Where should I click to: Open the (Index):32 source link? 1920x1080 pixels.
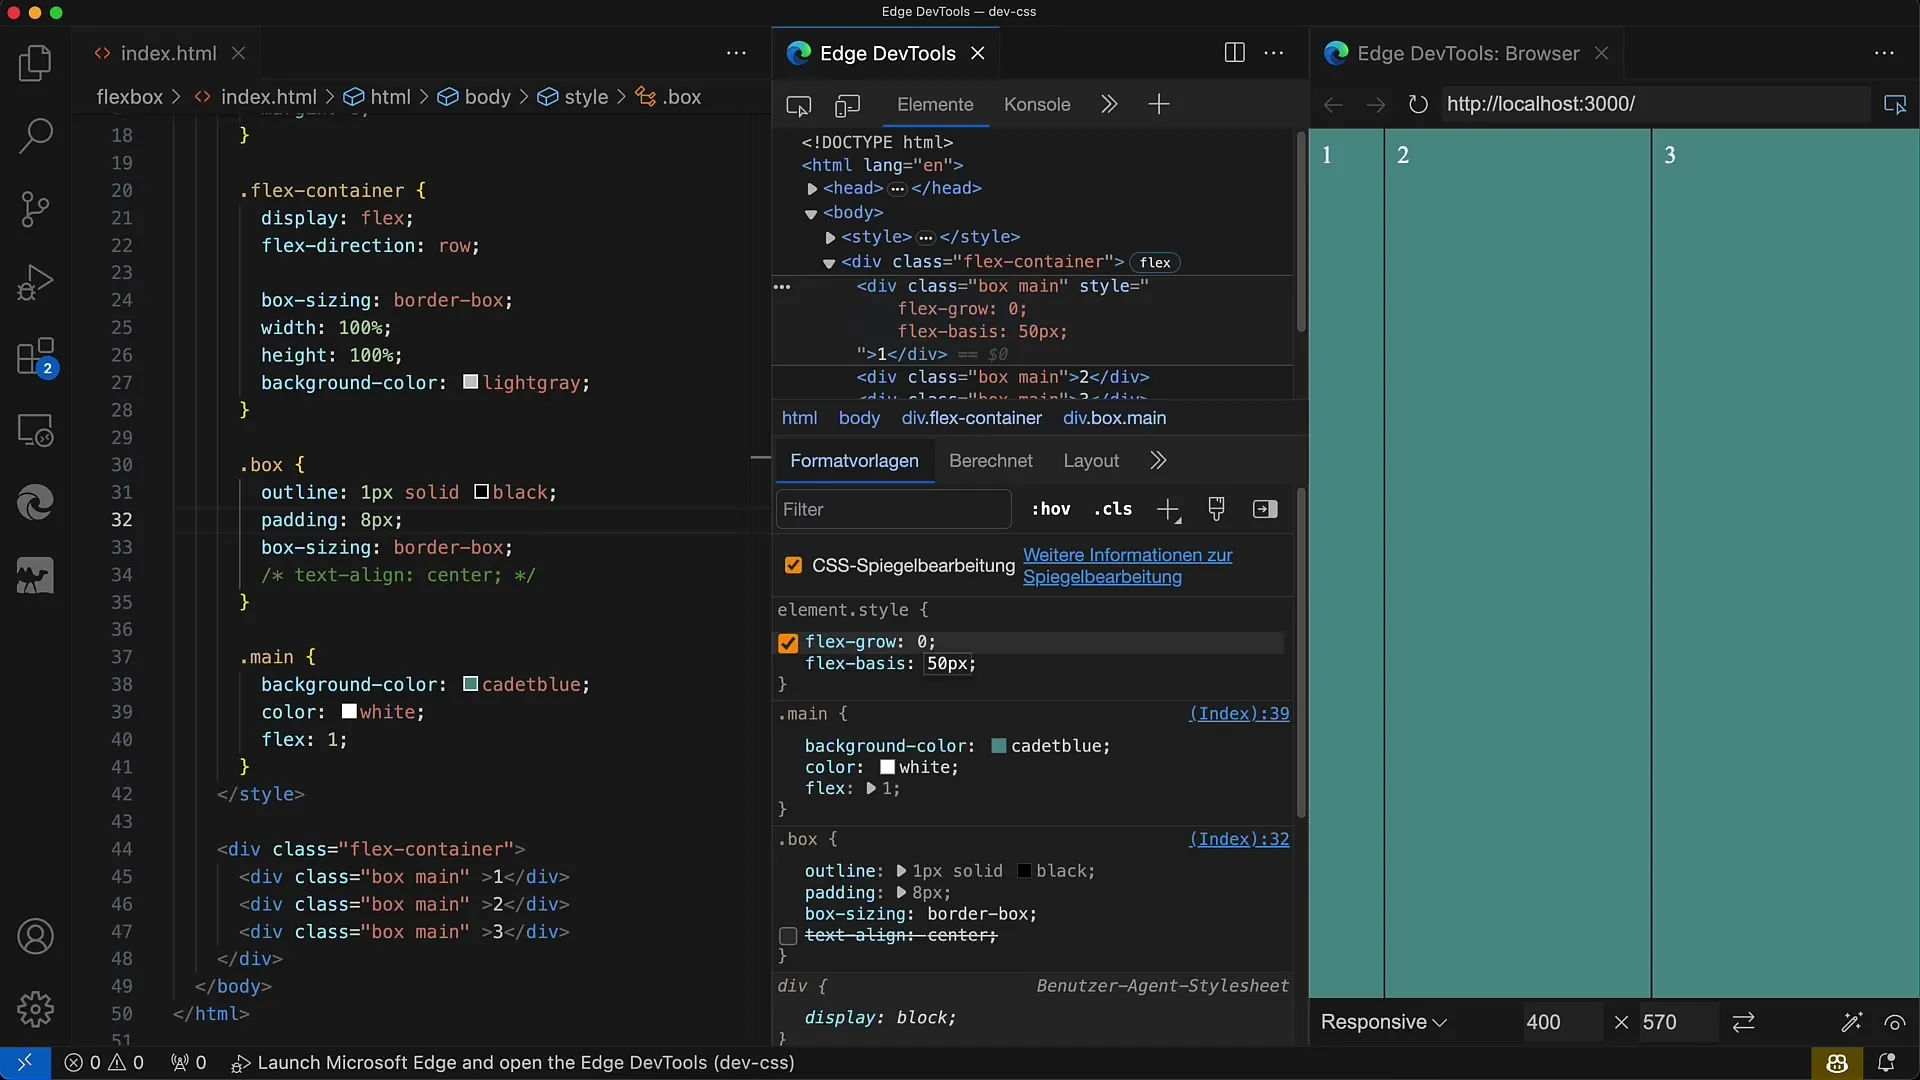1239,839
